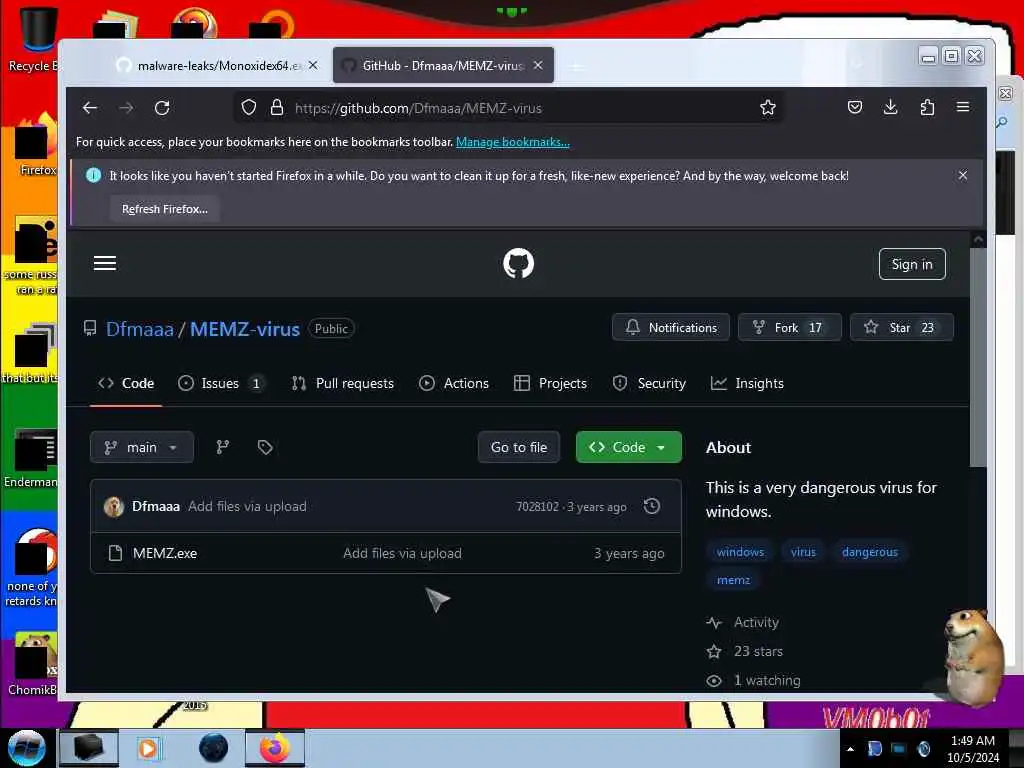The image size is (1024, 768).
Task: Open the MEMZ-virus repository name link
Action: coord(245,329)
